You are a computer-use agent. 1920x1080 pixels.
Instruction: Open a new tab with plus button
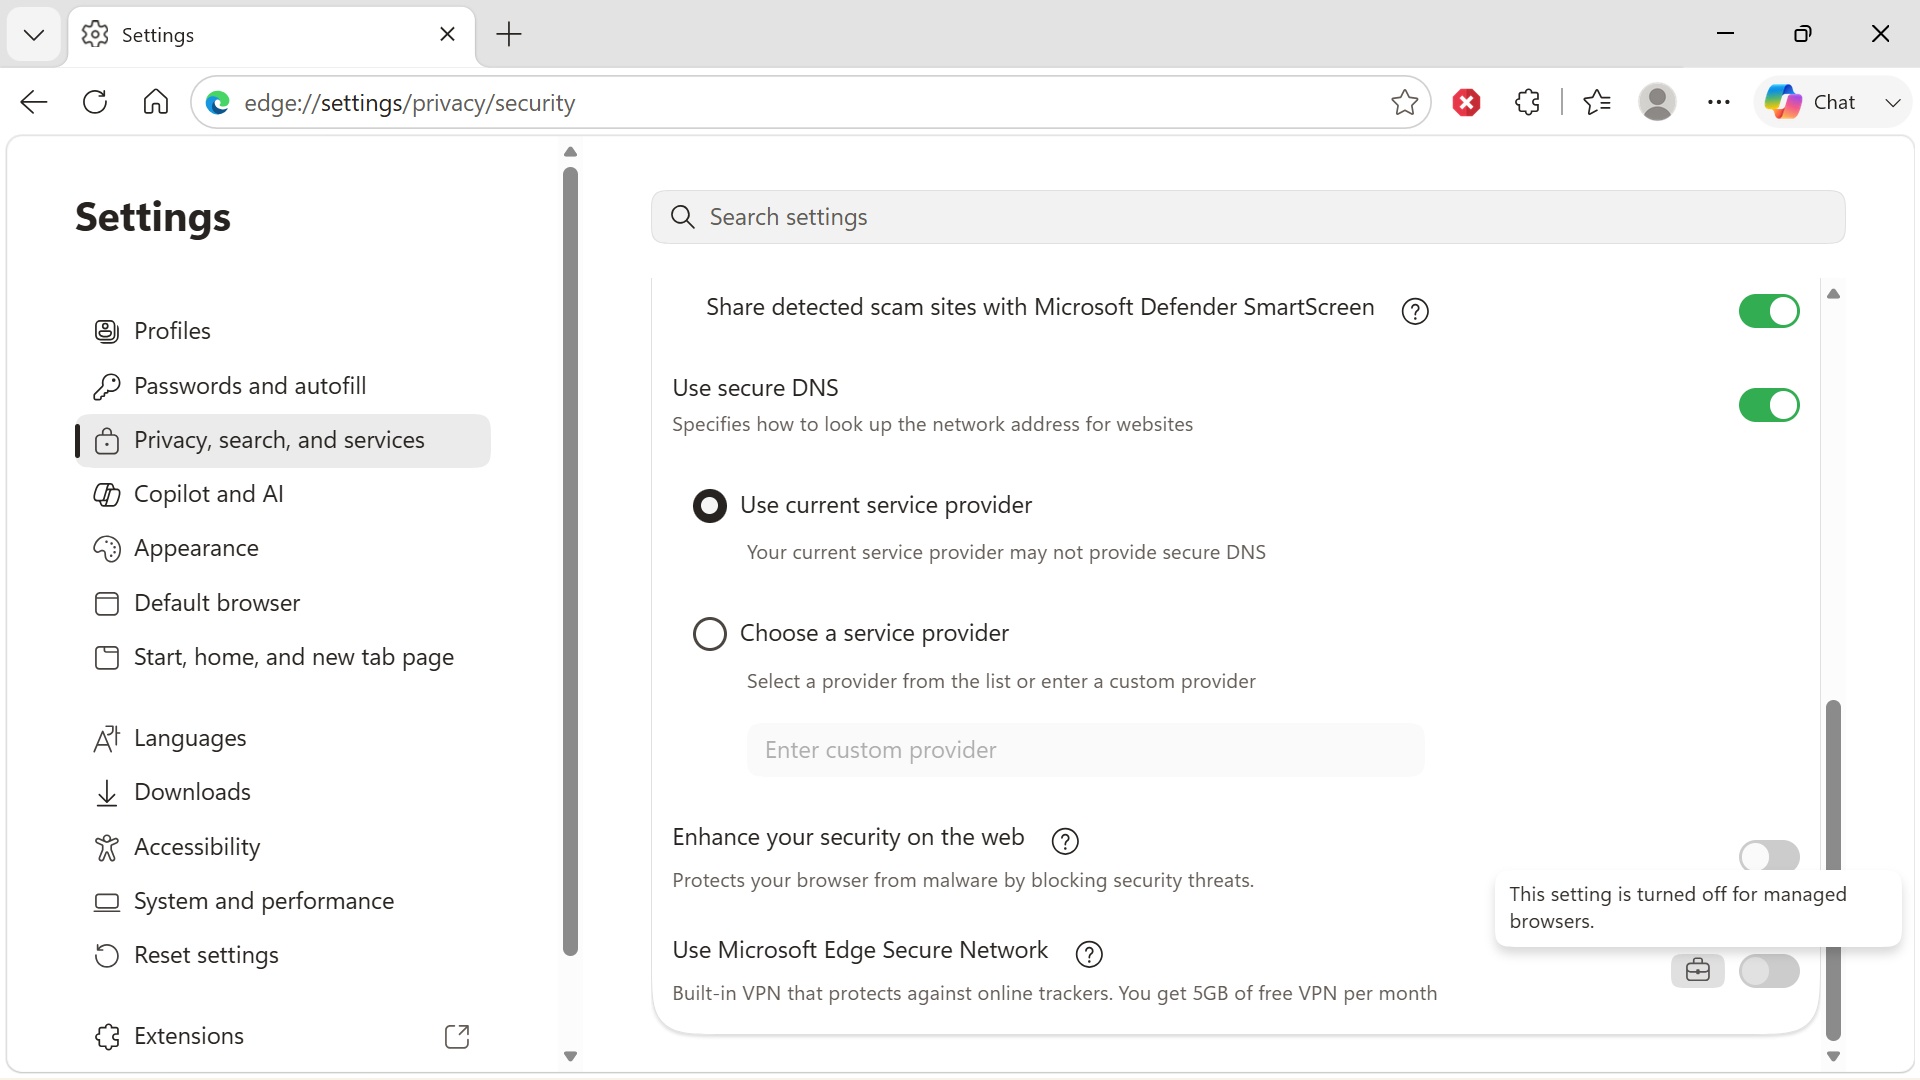[x=509, y=35]
